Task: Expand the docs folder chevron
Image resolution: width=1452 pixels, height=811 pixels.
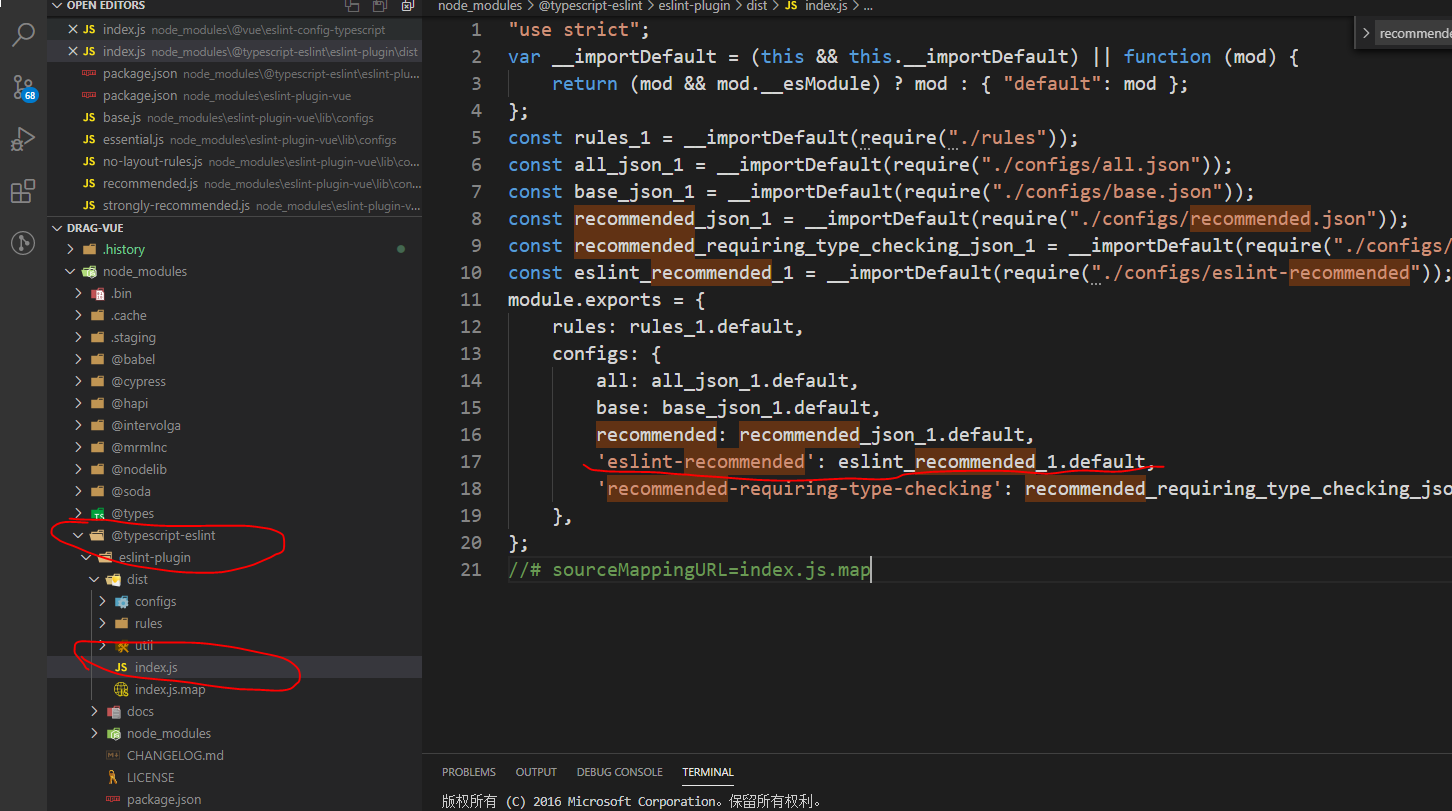Action: pyautogui.click(x=95, y=711)
